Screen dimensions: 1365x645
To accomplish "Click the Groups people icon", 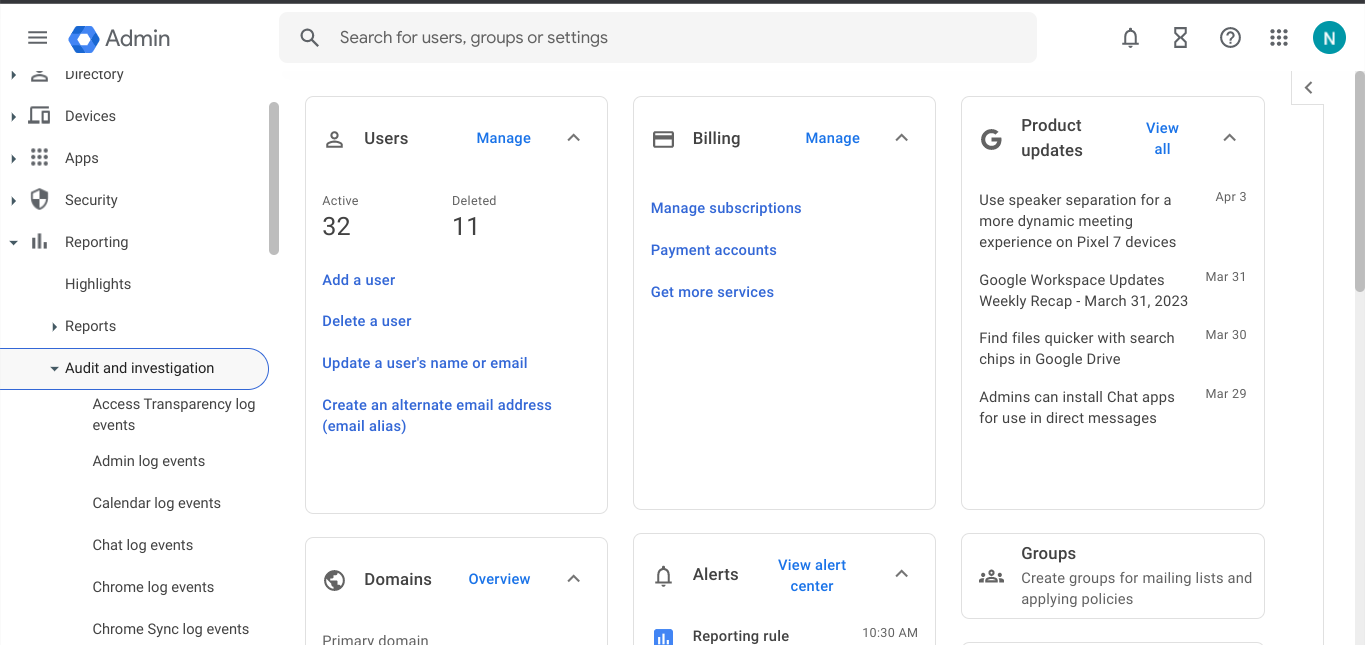I will click(x=991, y=576).
